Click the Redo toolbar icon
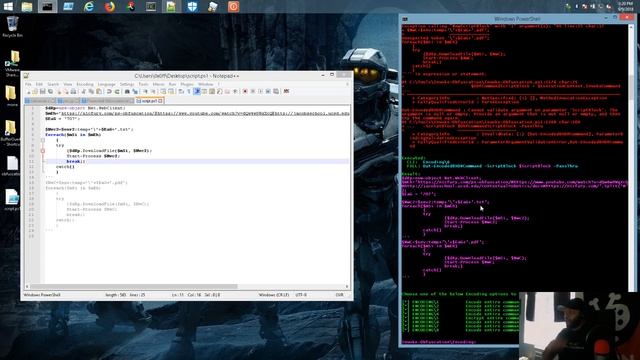The width and height of the screenshot is (640, 360). [117, 91]
